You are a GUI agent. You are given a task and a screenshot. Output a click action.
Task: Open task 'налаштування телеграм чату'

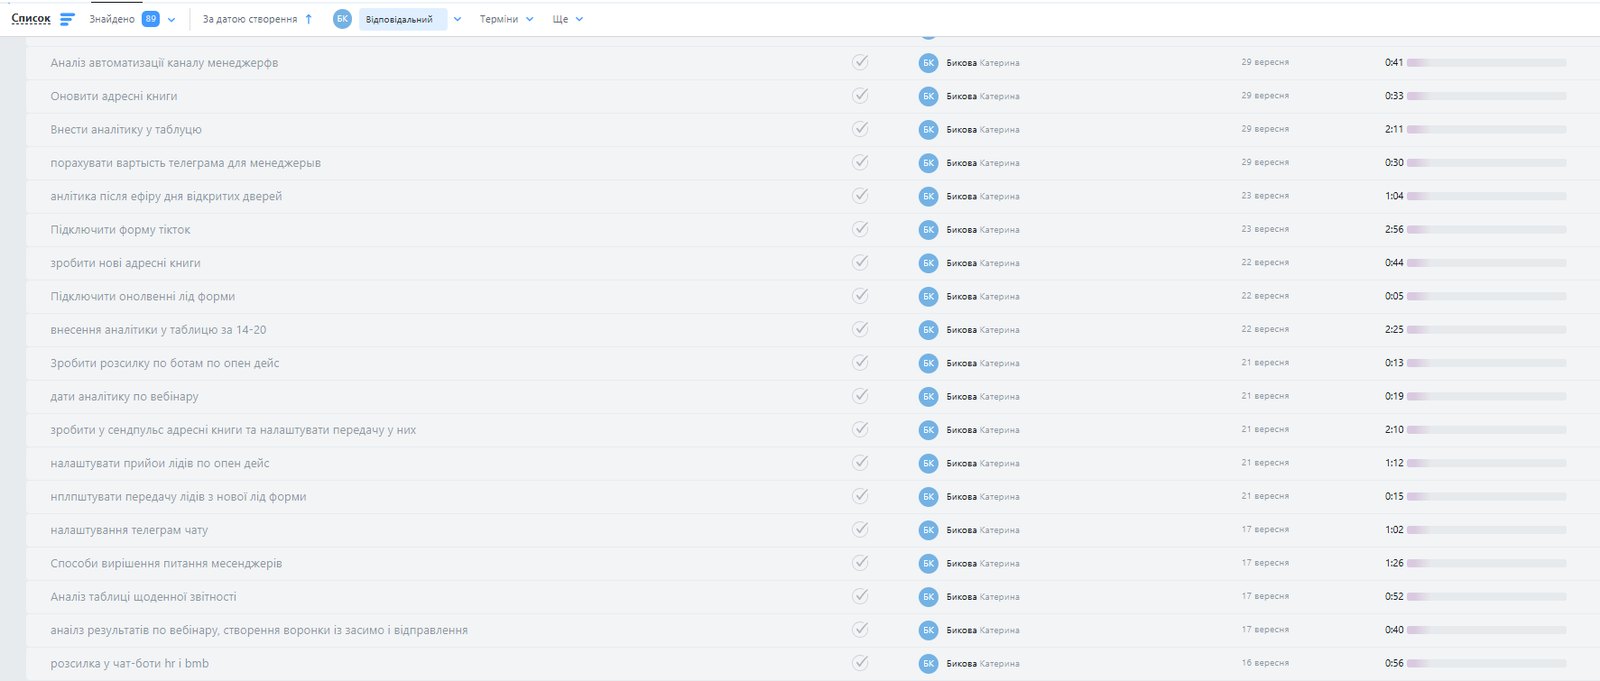tap(129, 530)
